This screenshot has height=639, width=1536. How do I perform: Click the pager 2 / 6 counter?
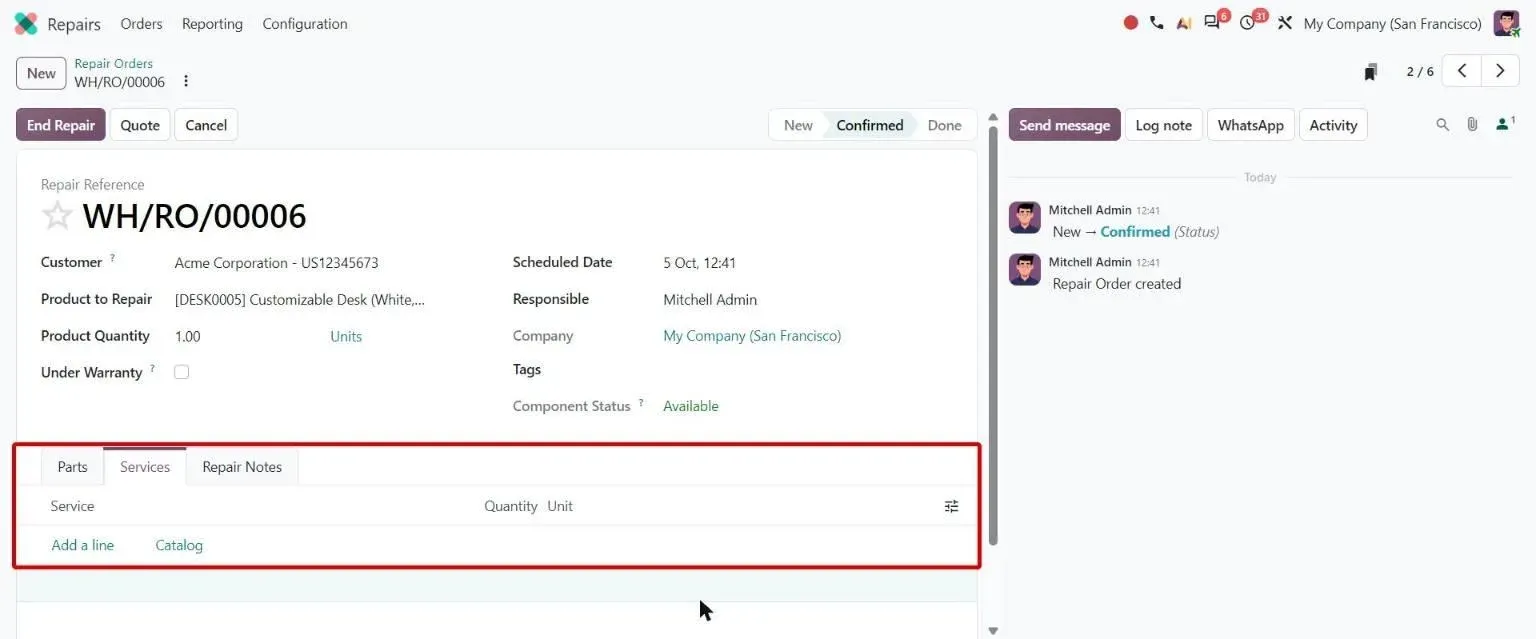(x=1420, y=72)
